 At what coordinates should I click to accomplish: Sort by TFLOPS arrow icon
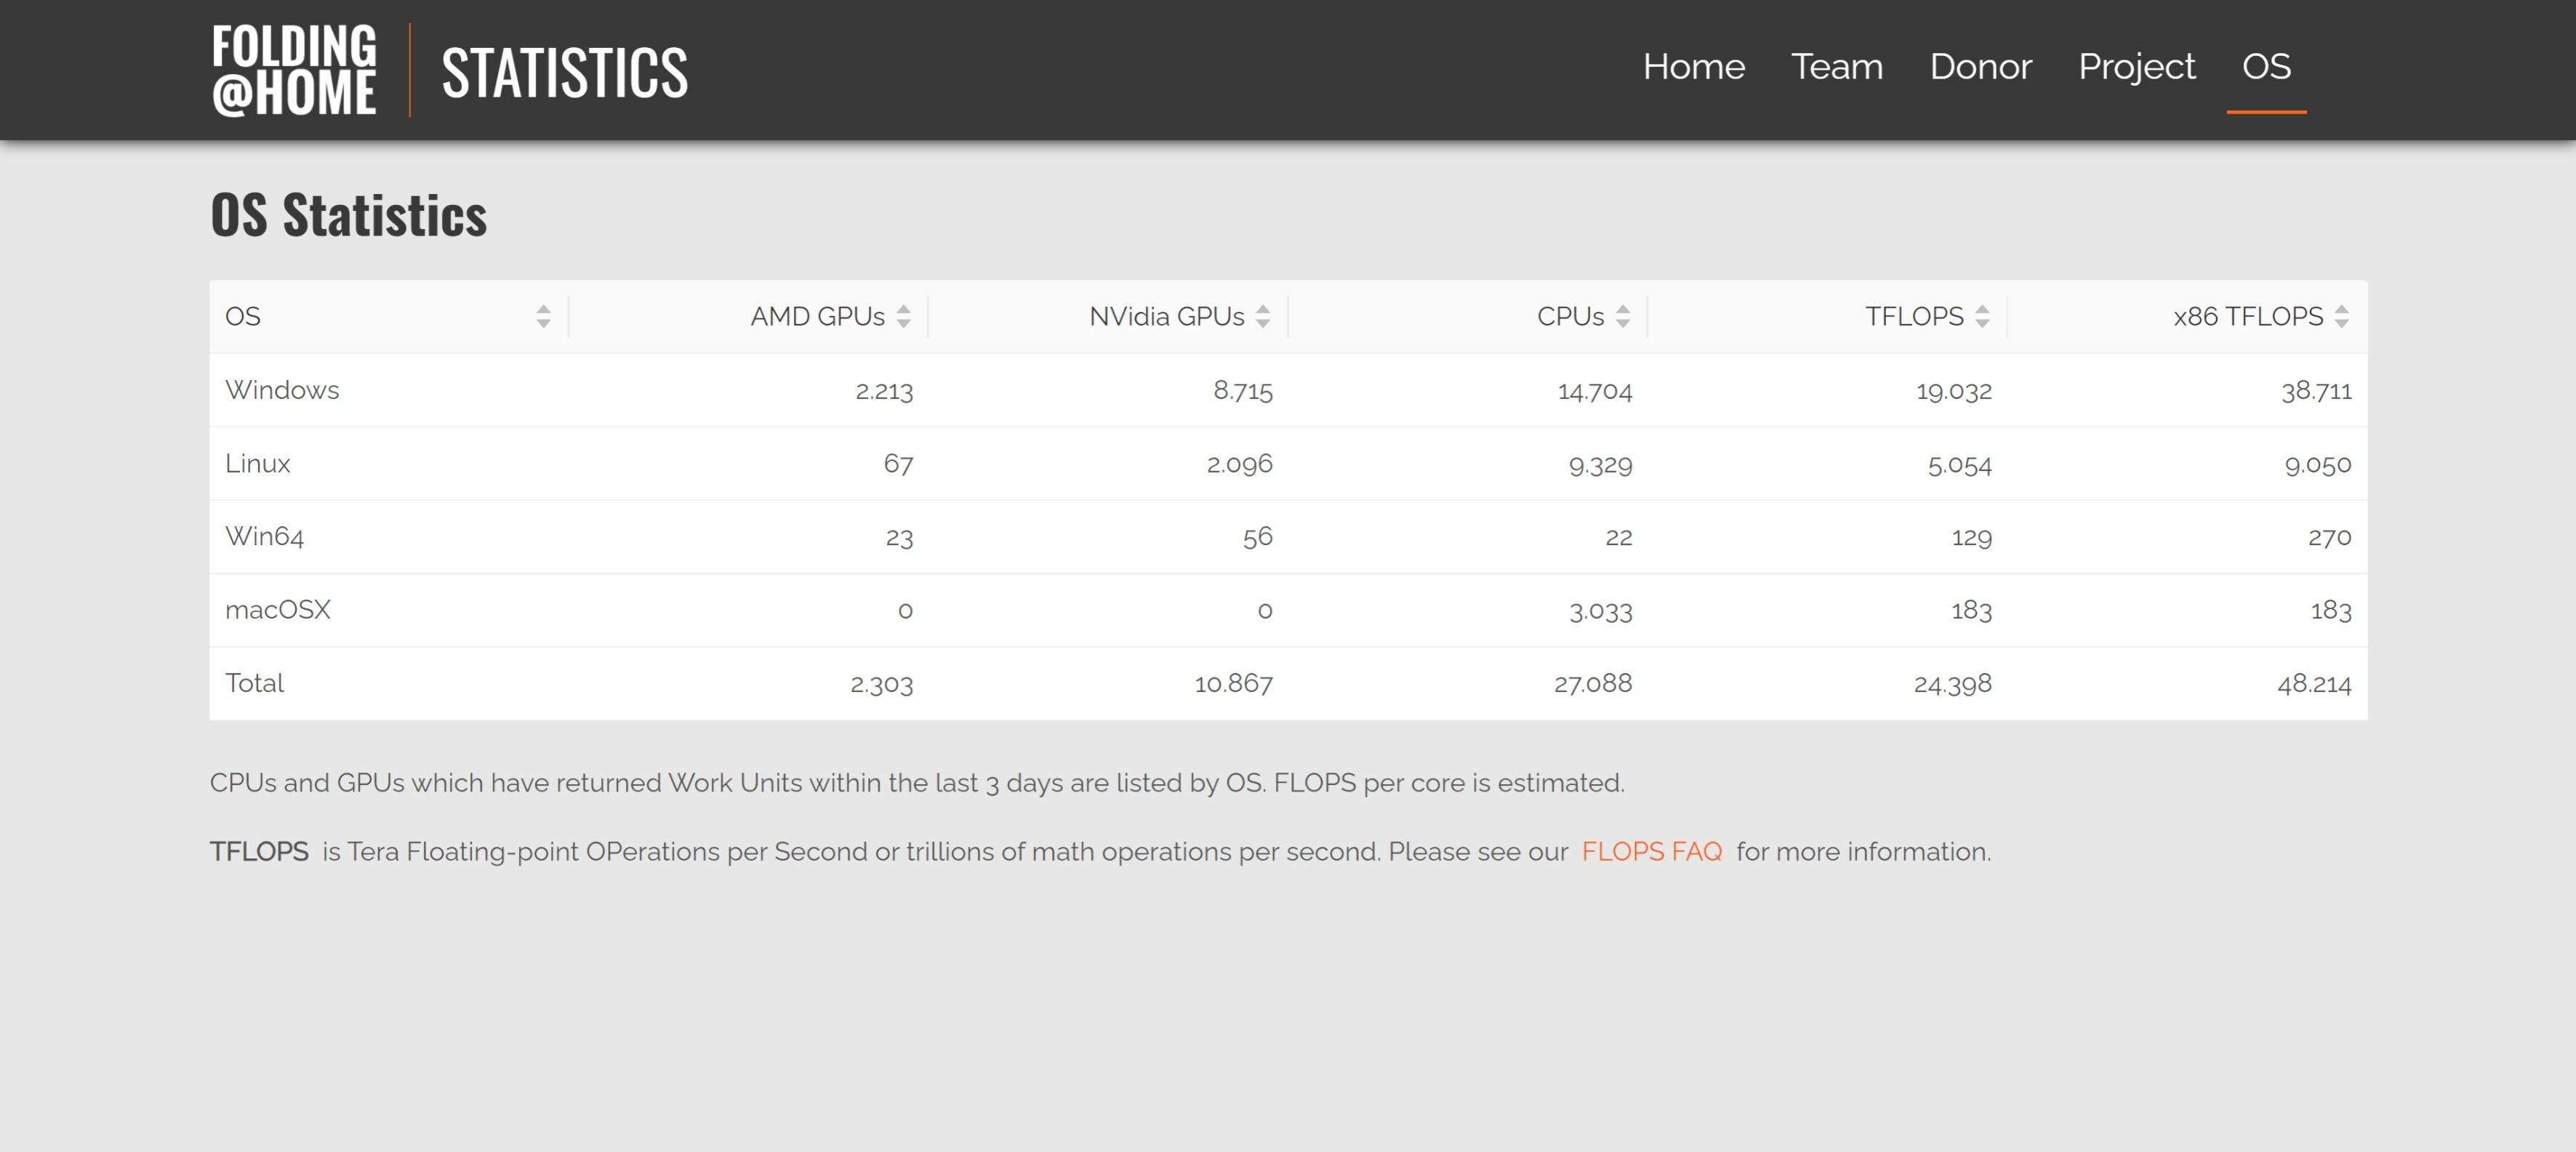click(1982, 317)
